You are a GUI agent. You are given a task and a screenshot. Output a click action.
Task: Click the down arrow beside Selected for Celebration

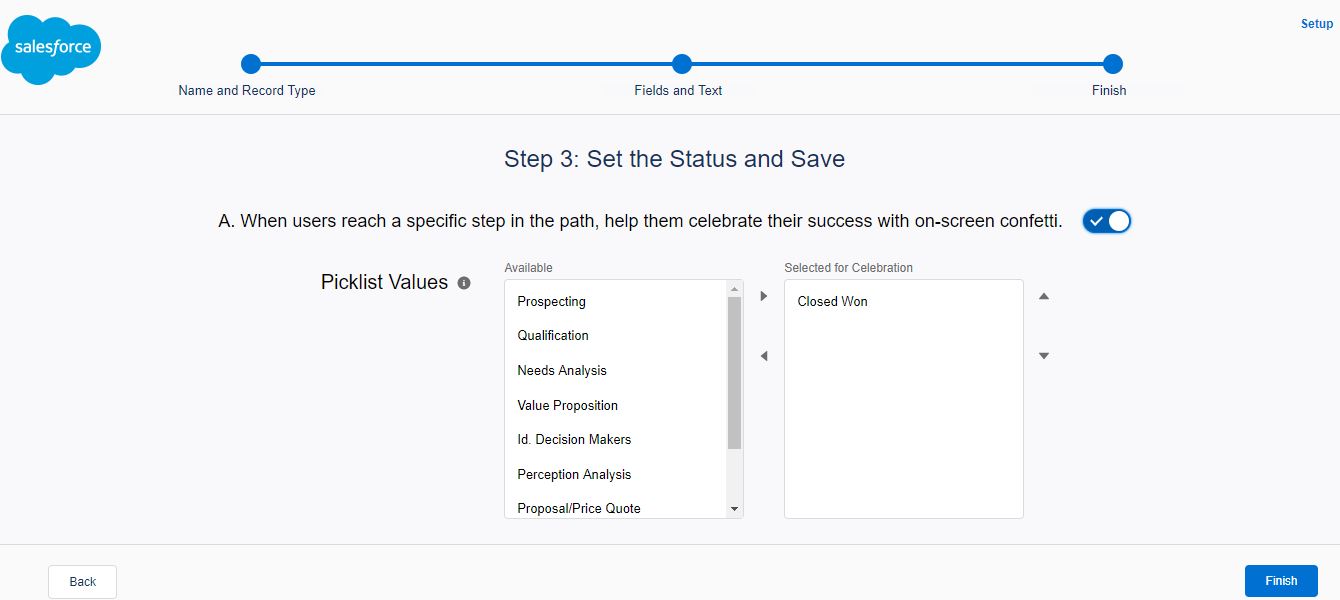click(1043, 355)
